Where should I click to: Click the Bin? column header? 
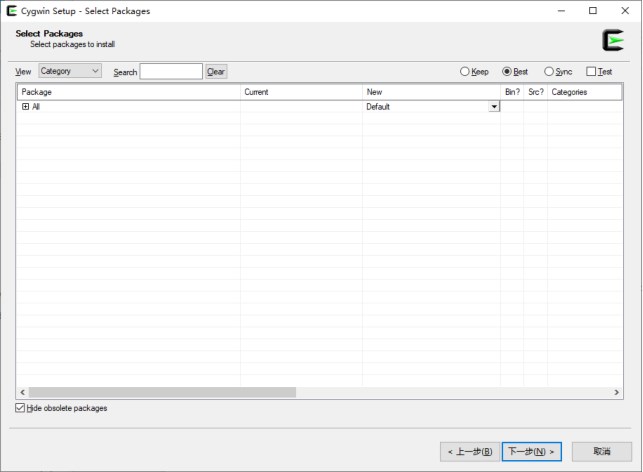tap(512, 92)
